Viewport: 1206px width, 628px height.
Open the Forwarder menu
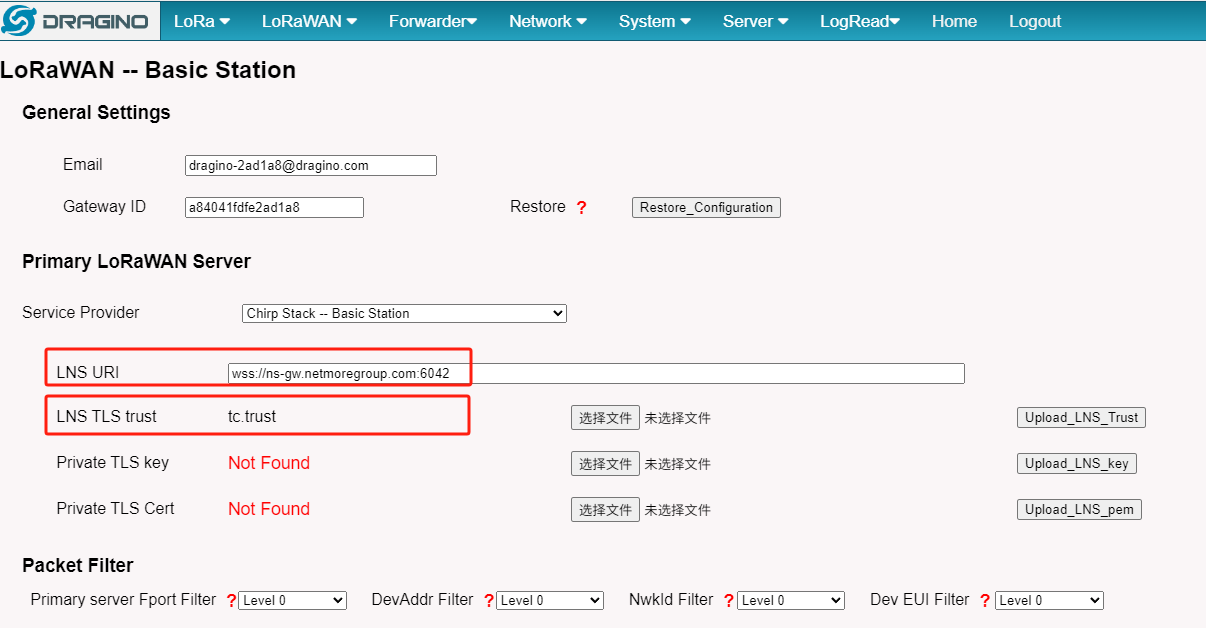[x=433, y=21]
